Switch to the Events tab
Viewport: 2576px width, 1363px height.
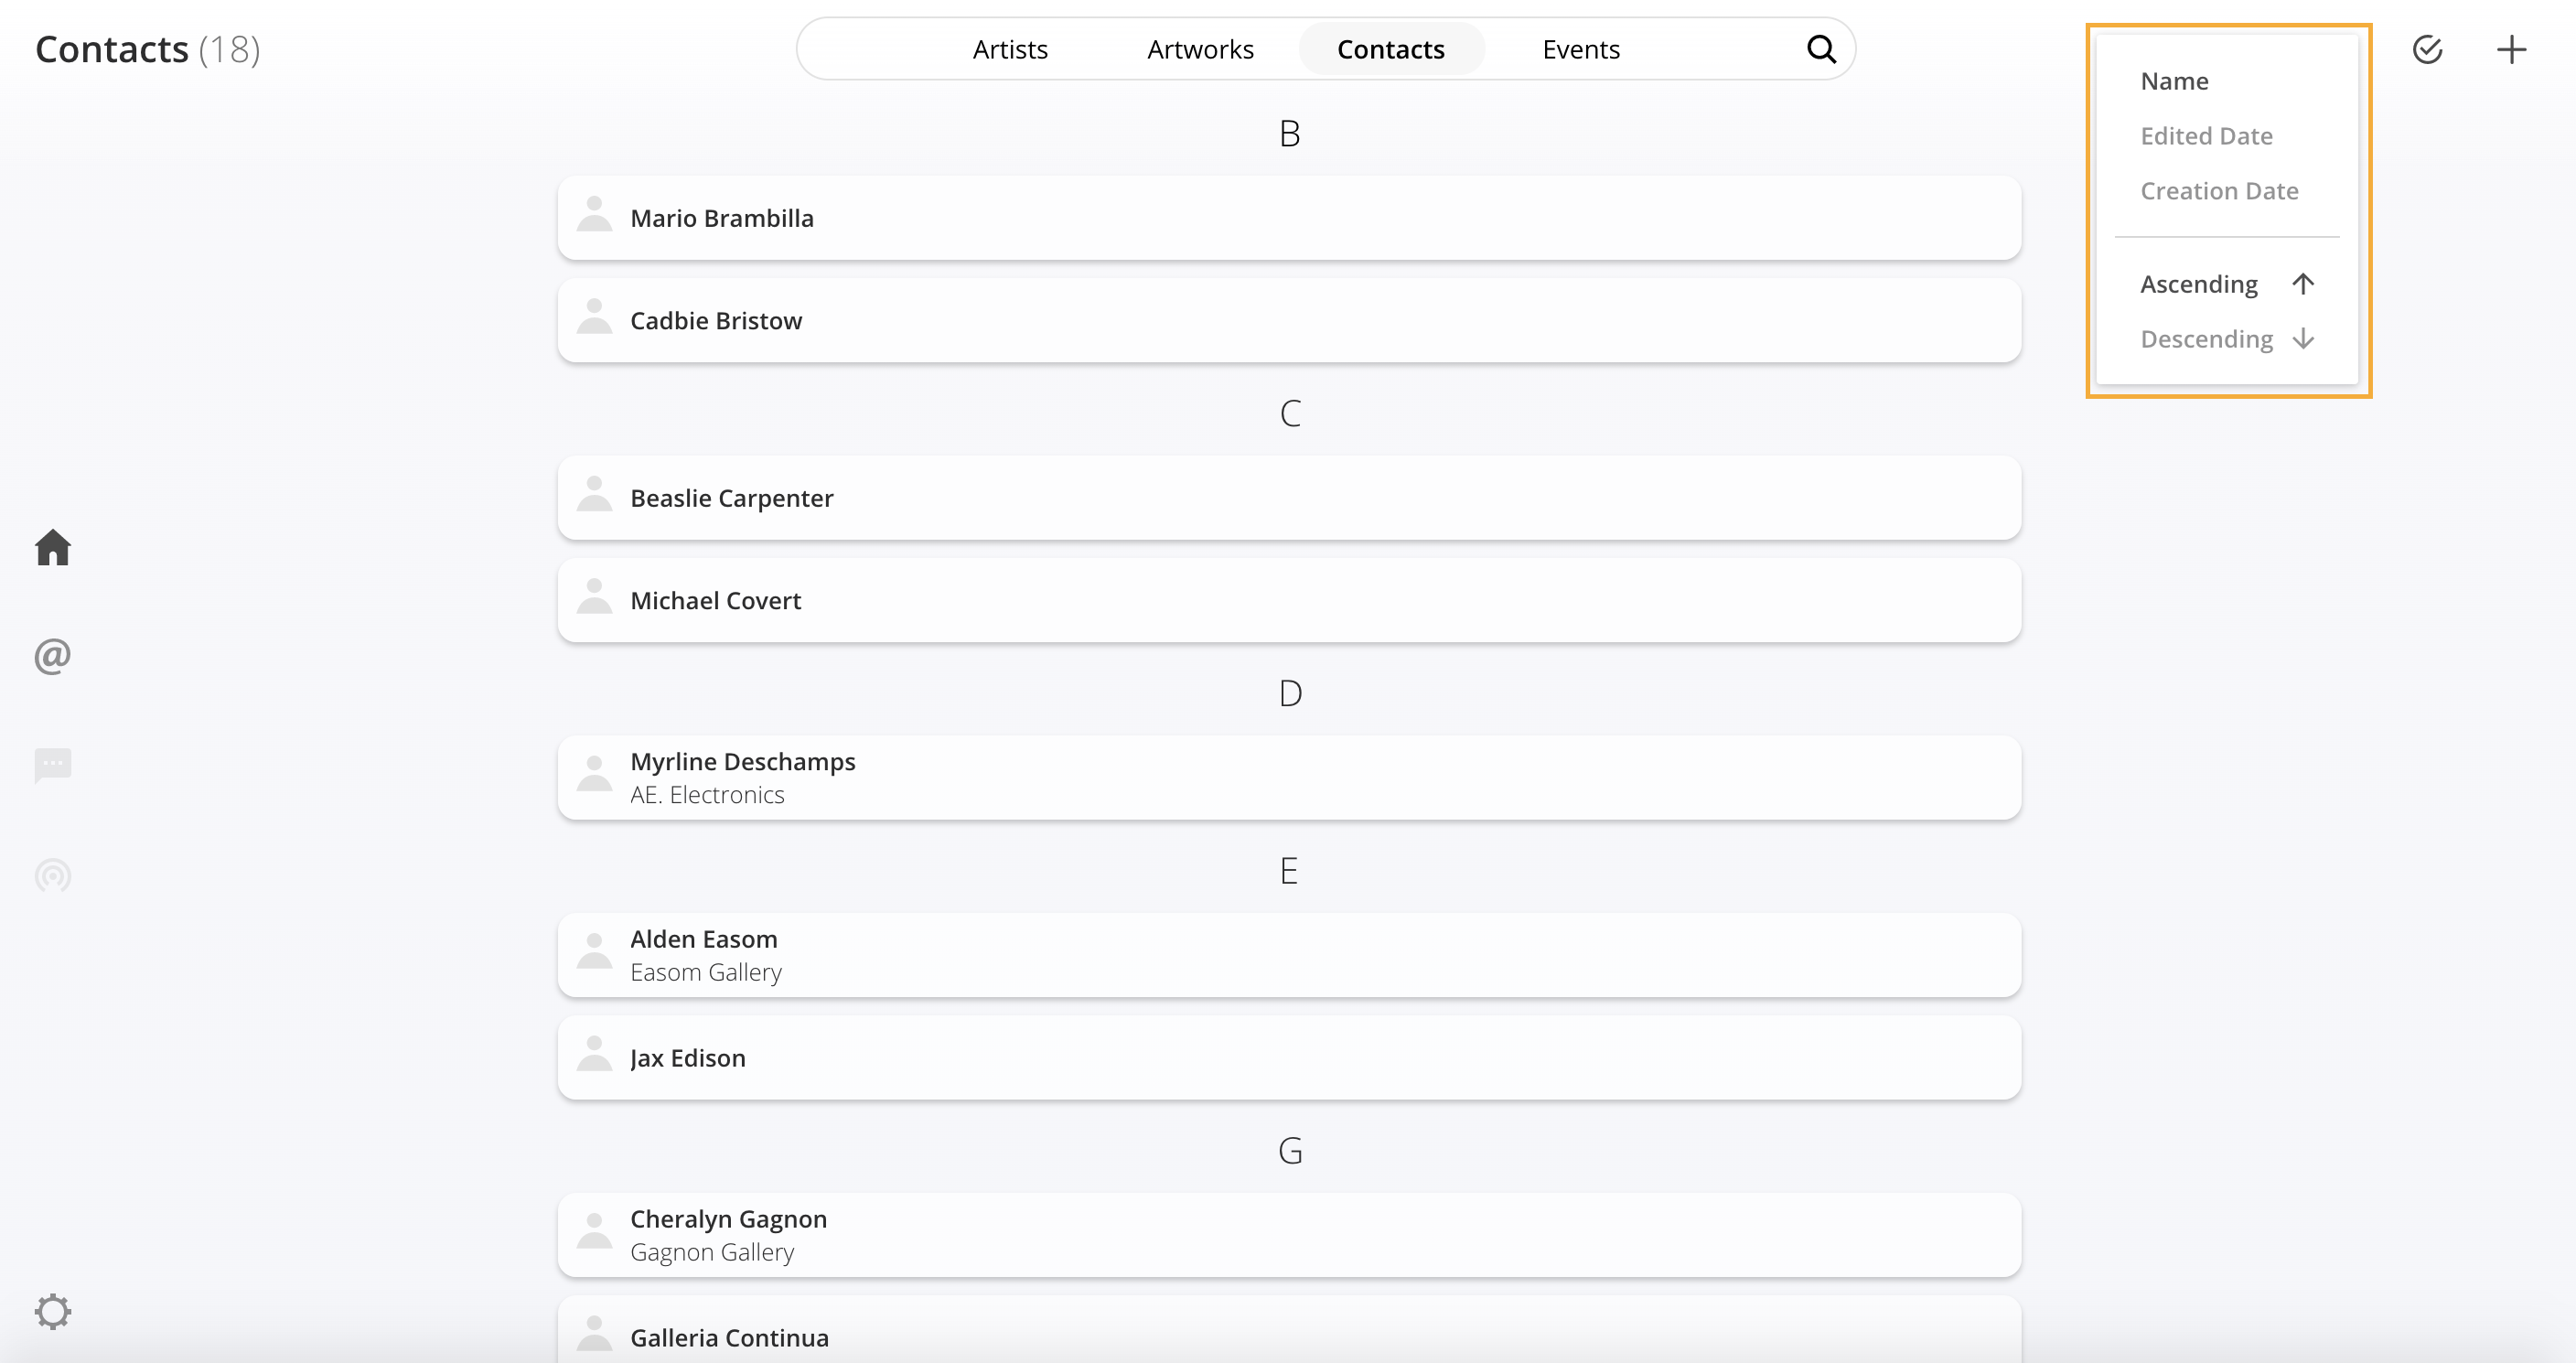point(1581,49)
